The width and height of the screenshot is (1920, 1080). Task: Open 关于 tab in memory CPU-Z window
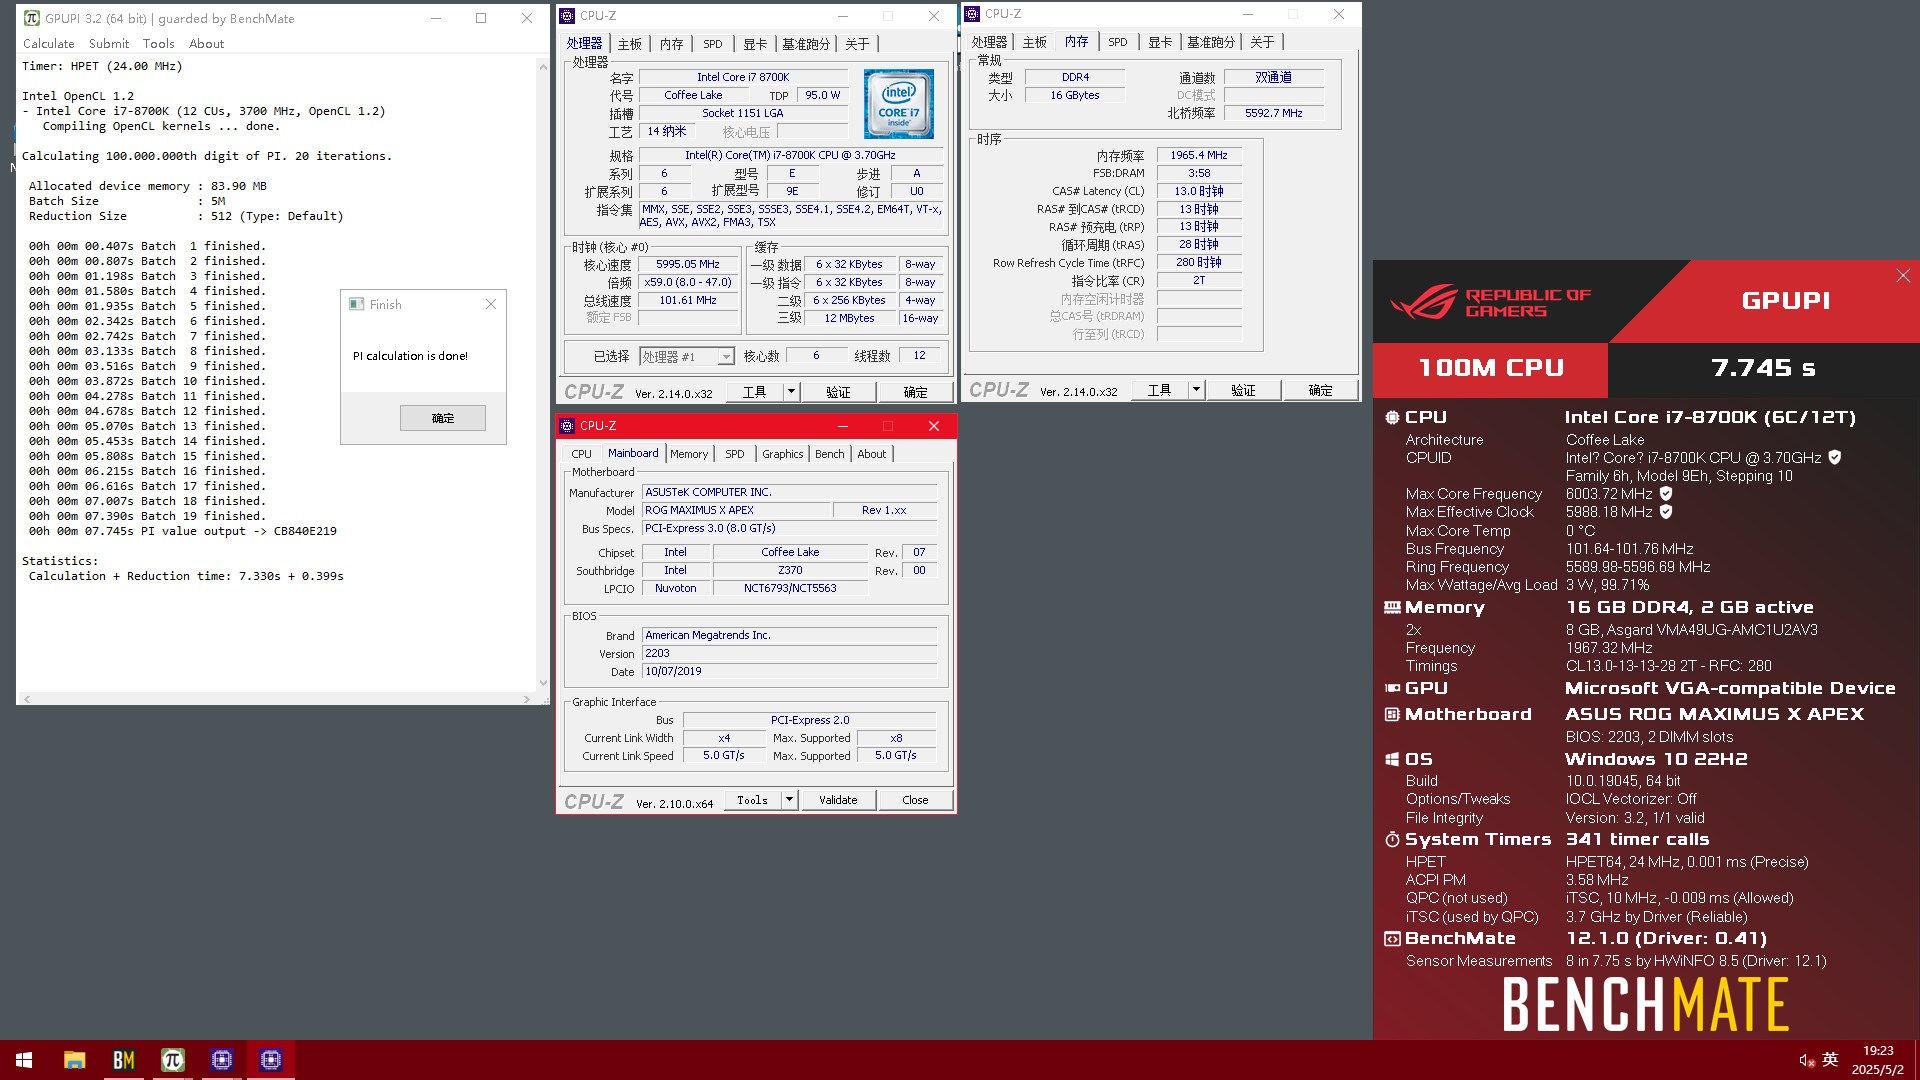pyautogui.click(x=1262, y=42)
